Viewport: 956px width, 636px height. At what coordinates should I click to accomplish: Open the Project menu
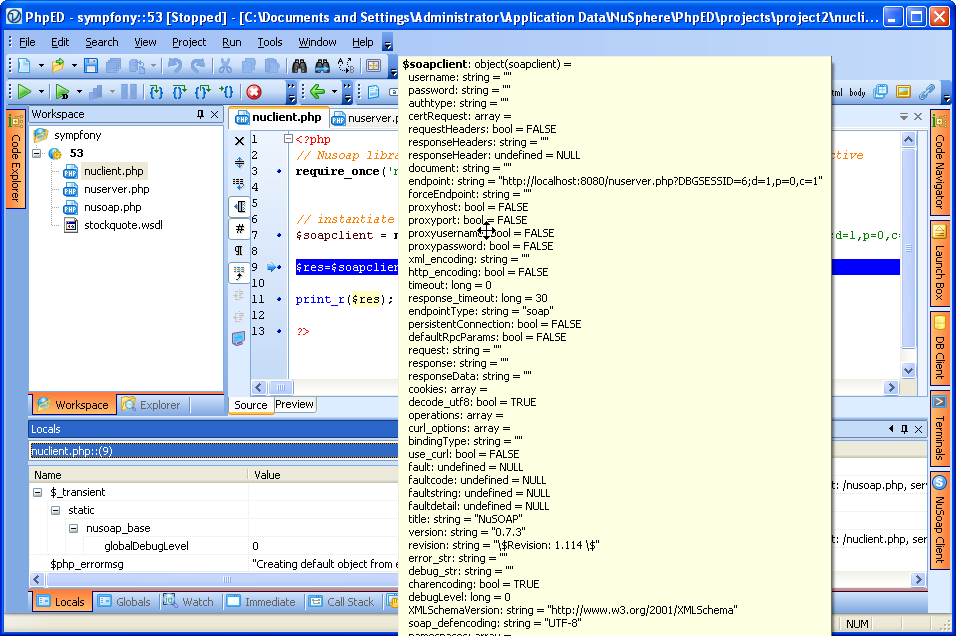pos(188,42)
